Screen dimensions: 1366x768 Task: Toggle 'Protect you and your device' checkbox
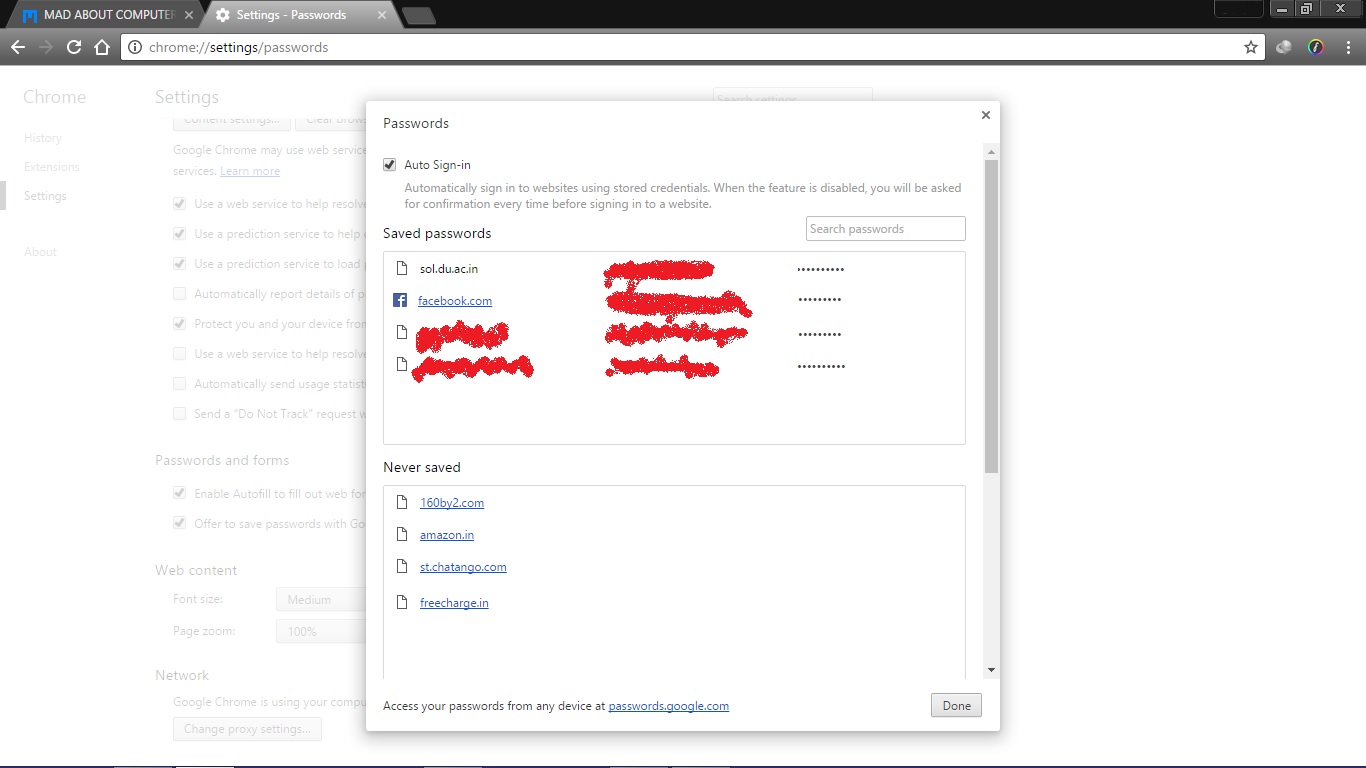tap(179, 323)
